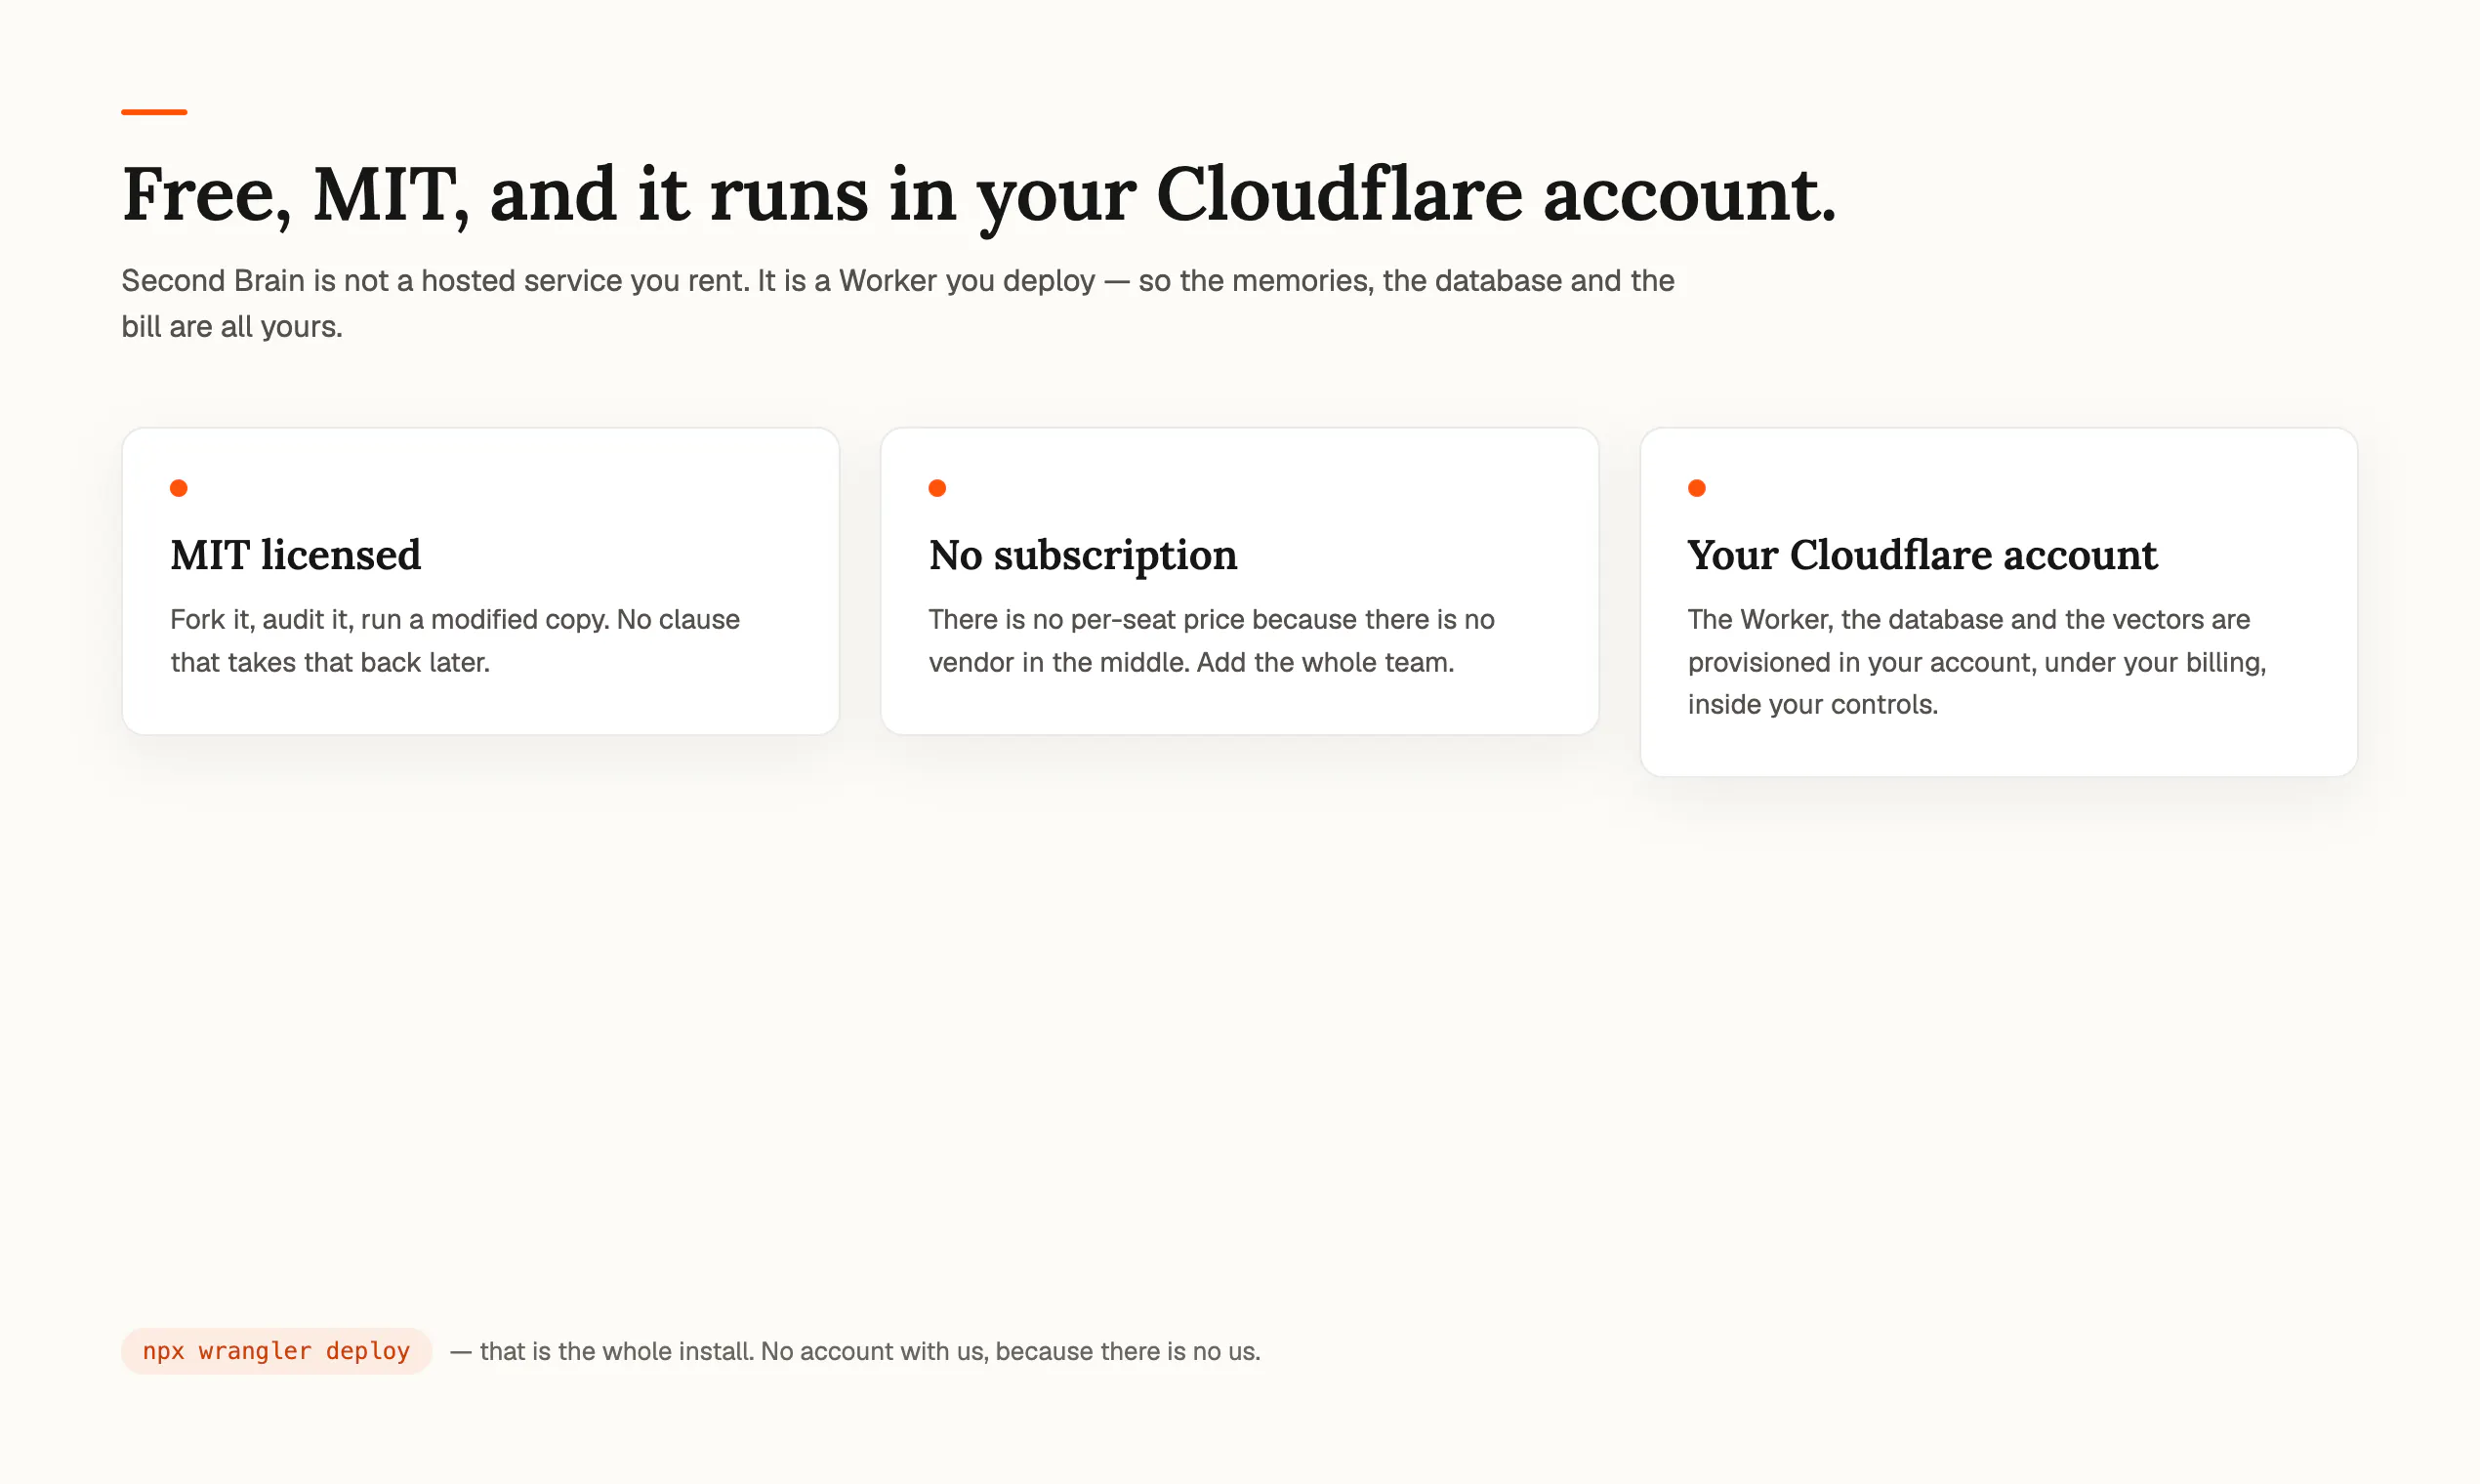This screenshot has height=1484, width=2480.
Task: Click the "MIT licensed" card title
Action: click(296, 555)
